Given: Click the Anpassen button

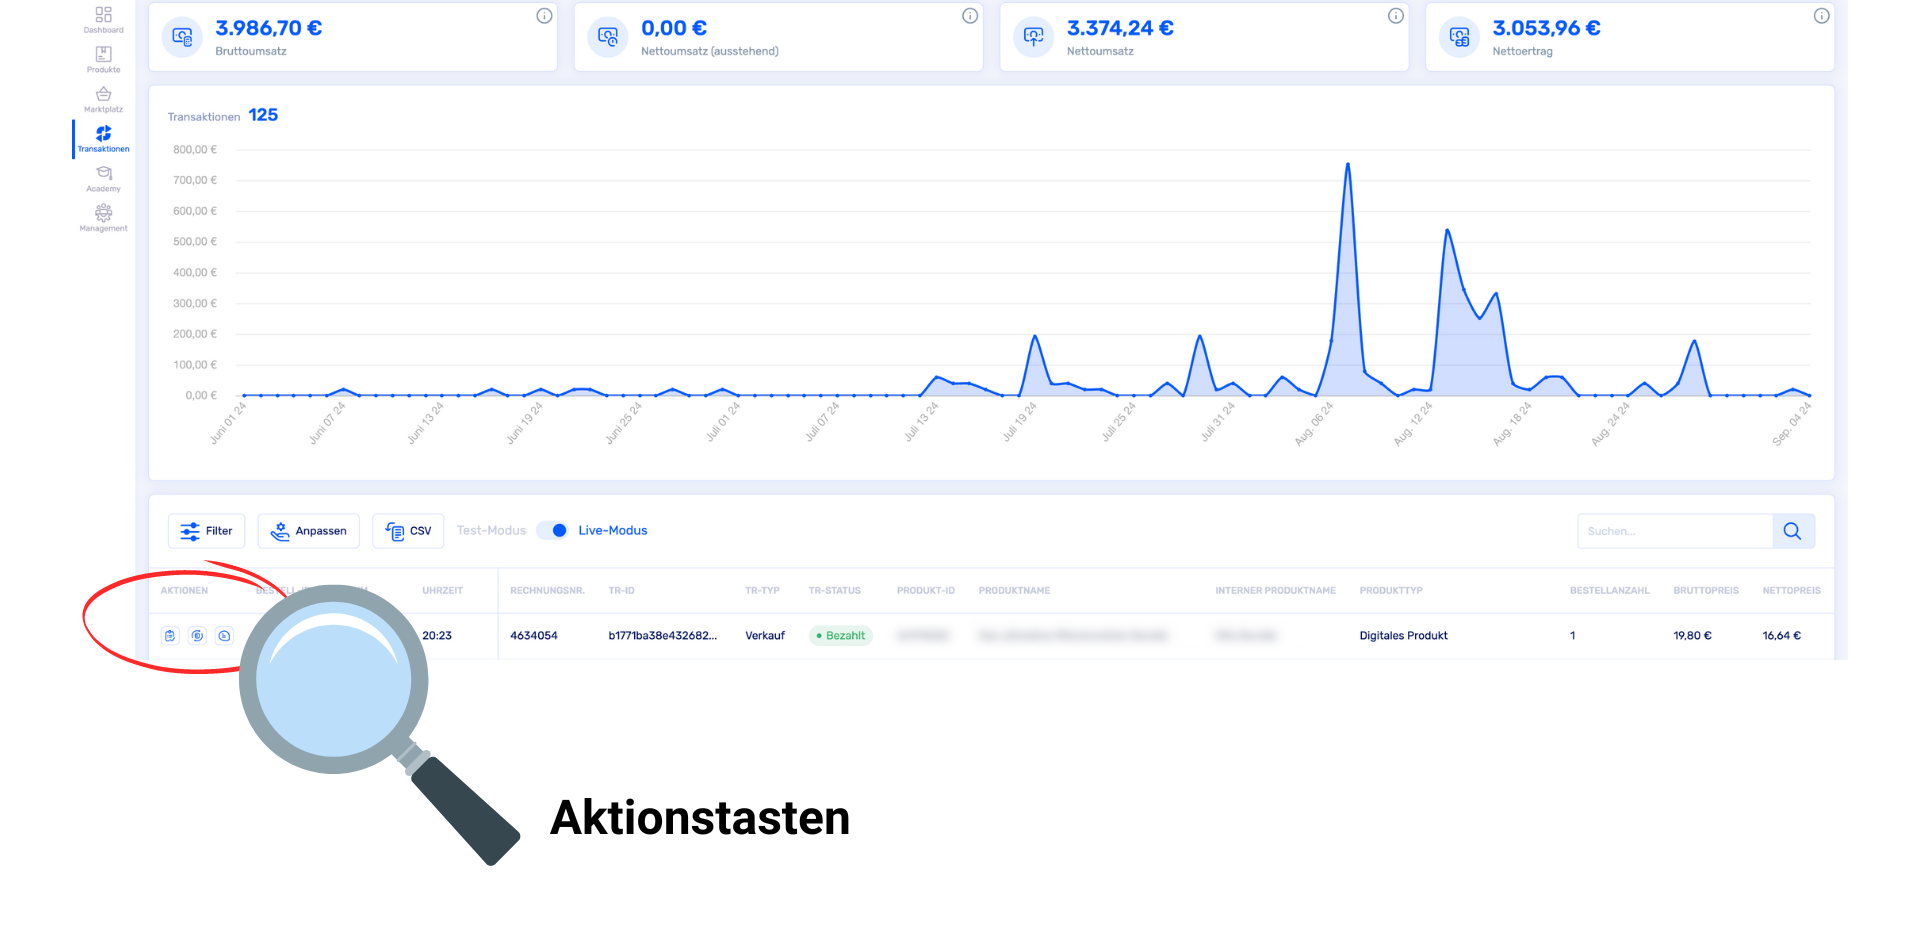Looking at the screenshot, I should 308,531.
